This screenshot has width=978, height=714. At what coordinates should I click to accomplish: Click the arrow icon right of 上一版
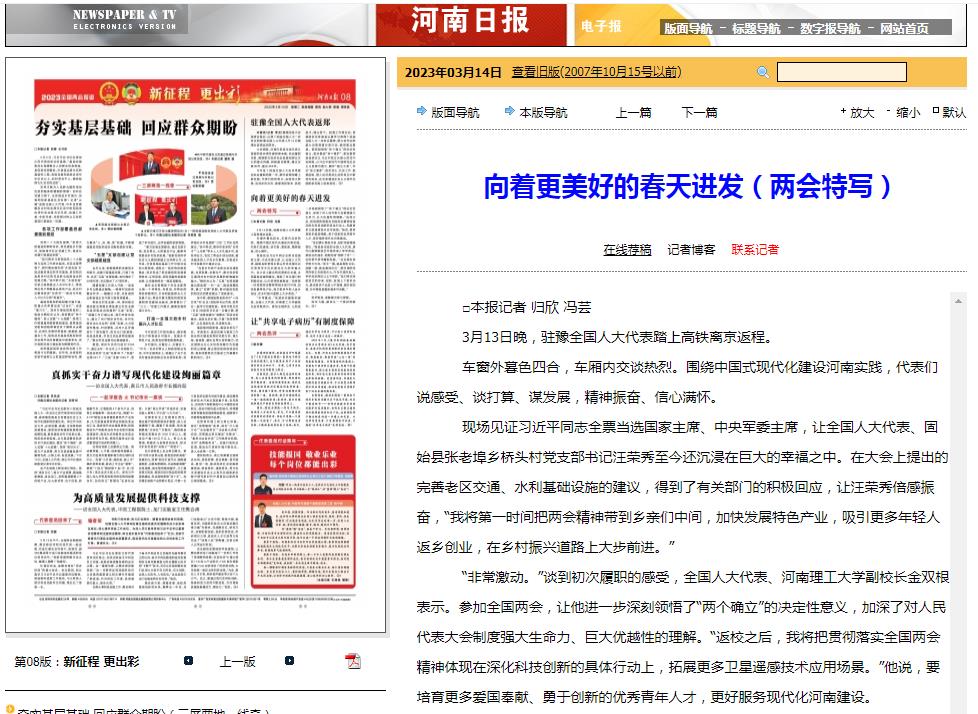coord(289,661)
